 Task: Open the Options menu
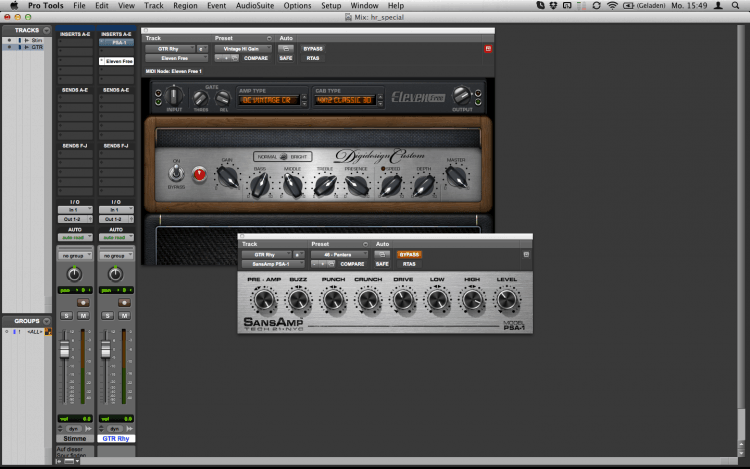point(297,6)
